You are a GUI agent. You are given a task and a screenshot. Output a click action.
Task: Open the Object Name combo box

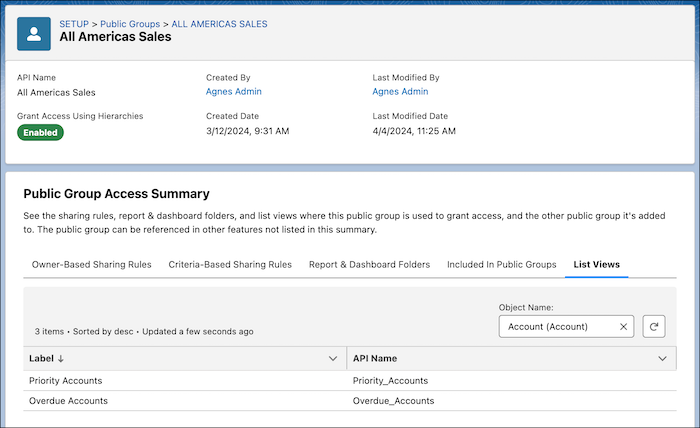pyautogui.click(x=558, y=326)
